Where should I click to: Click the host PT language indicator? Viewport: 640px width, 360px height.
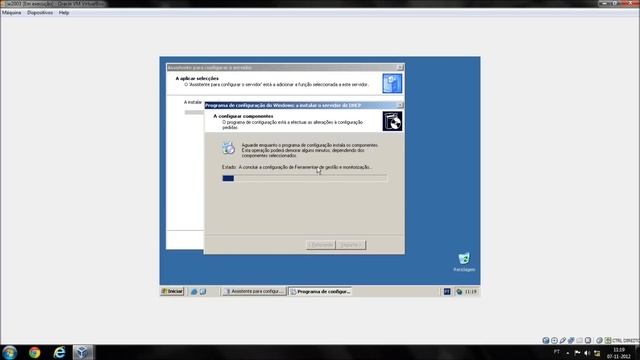[x=557, y=351]
